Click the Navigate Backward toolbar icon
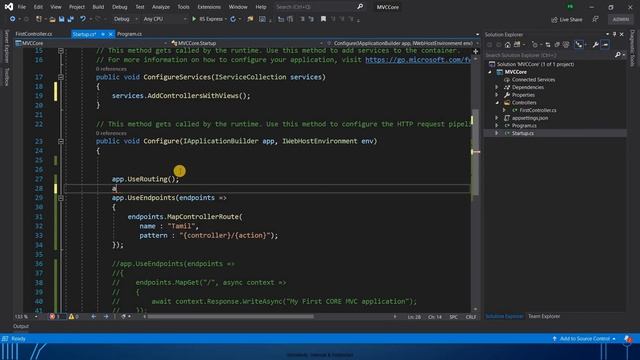This screenshot has width=640, height=360. coord(12,19)
